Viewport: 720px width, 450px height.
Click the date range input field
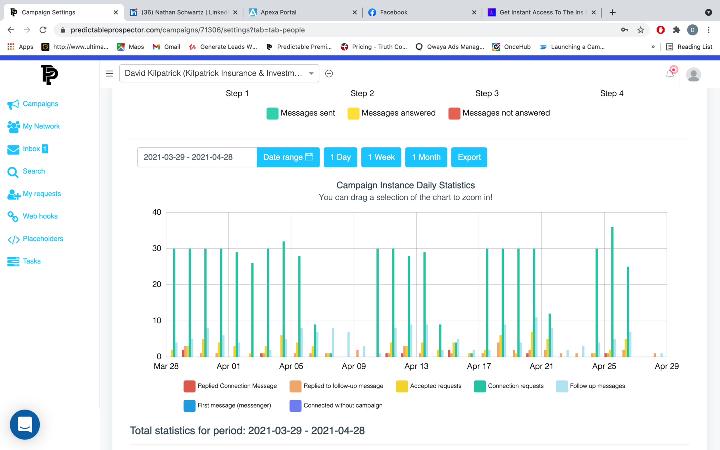[x=197, y=157]
